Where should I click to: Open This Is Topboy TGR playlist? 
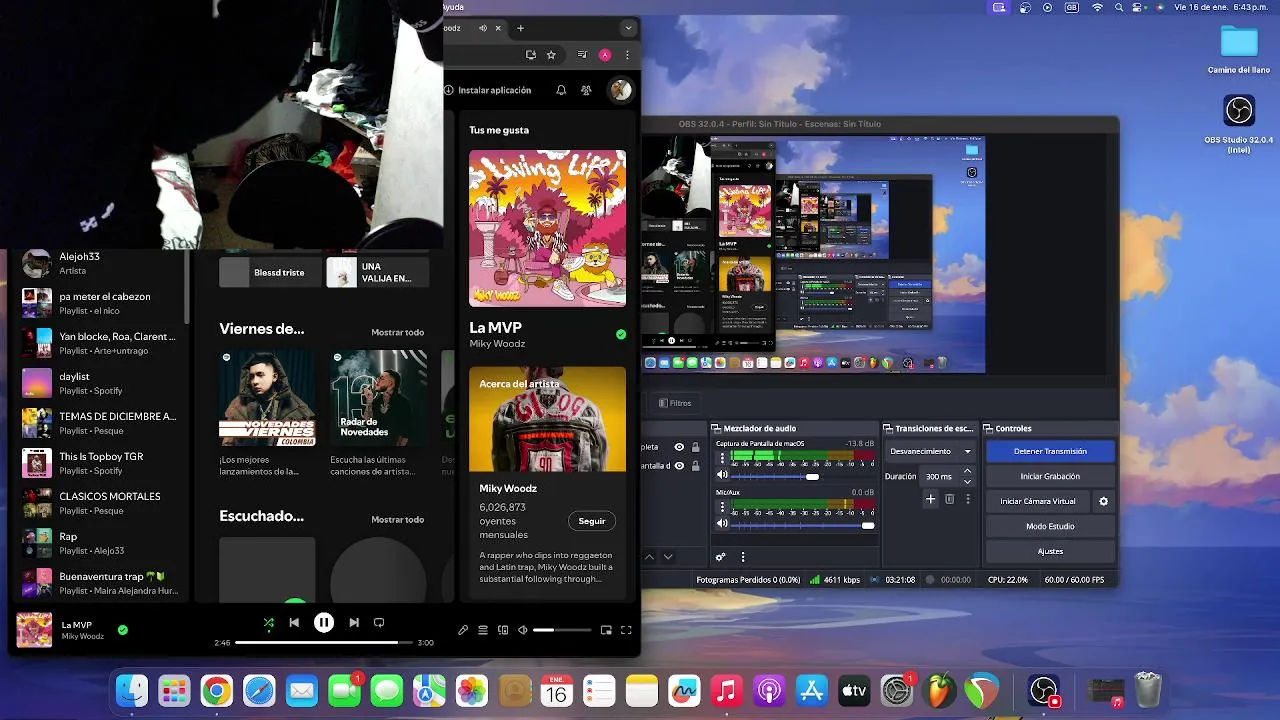100,463
